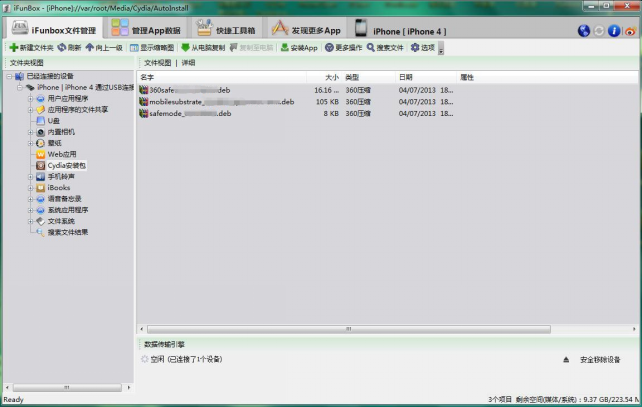Click the blue info icon
Viewport: 642px width, 407px height.
point(614,31)
